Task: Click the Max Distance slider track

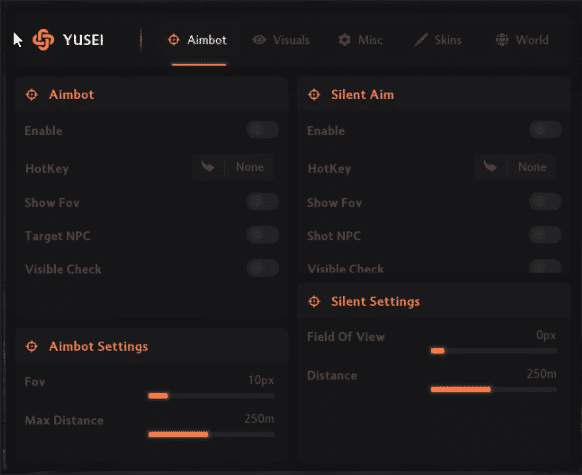Action: 211,435
